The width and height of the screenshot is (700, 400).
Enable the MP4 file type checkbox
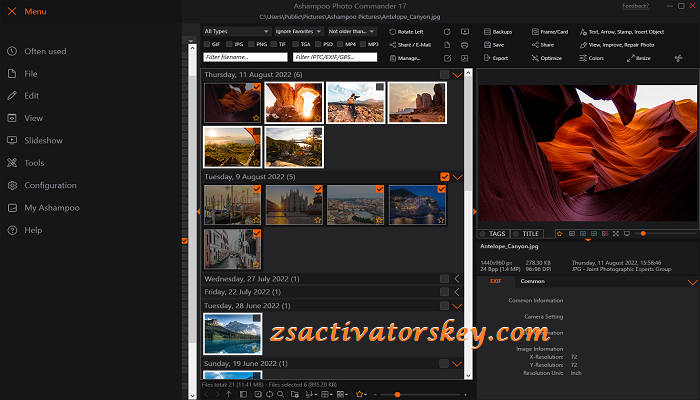click(x=340, y=44)
